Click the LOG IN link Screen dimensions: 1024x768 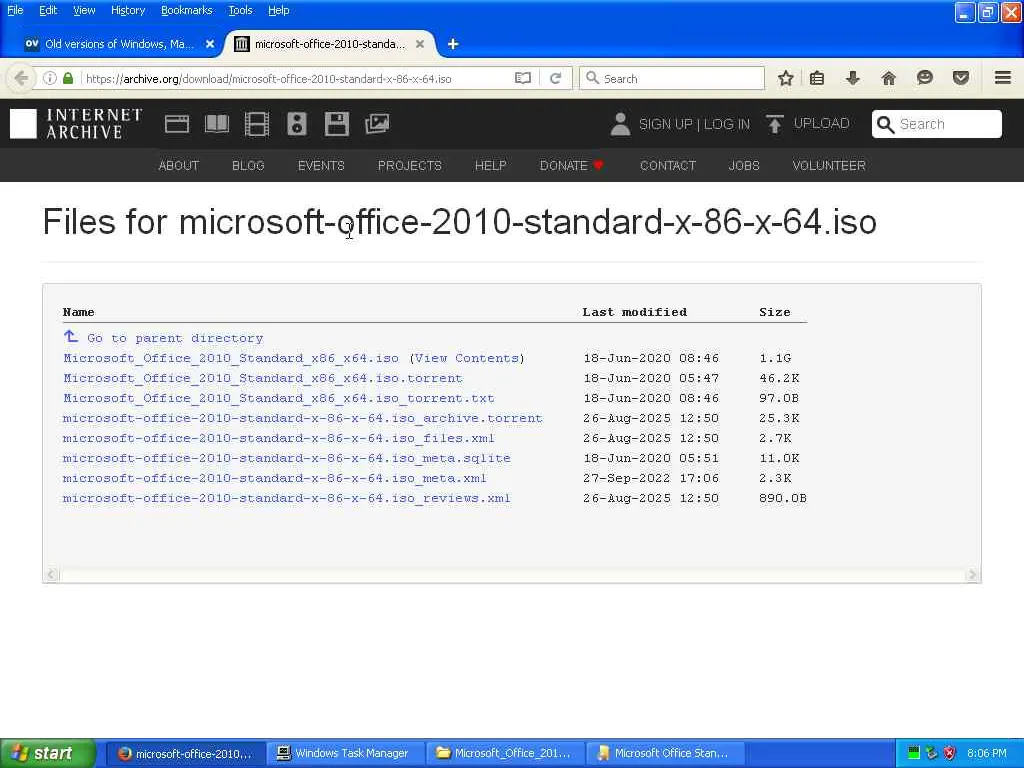pos(727,124)
